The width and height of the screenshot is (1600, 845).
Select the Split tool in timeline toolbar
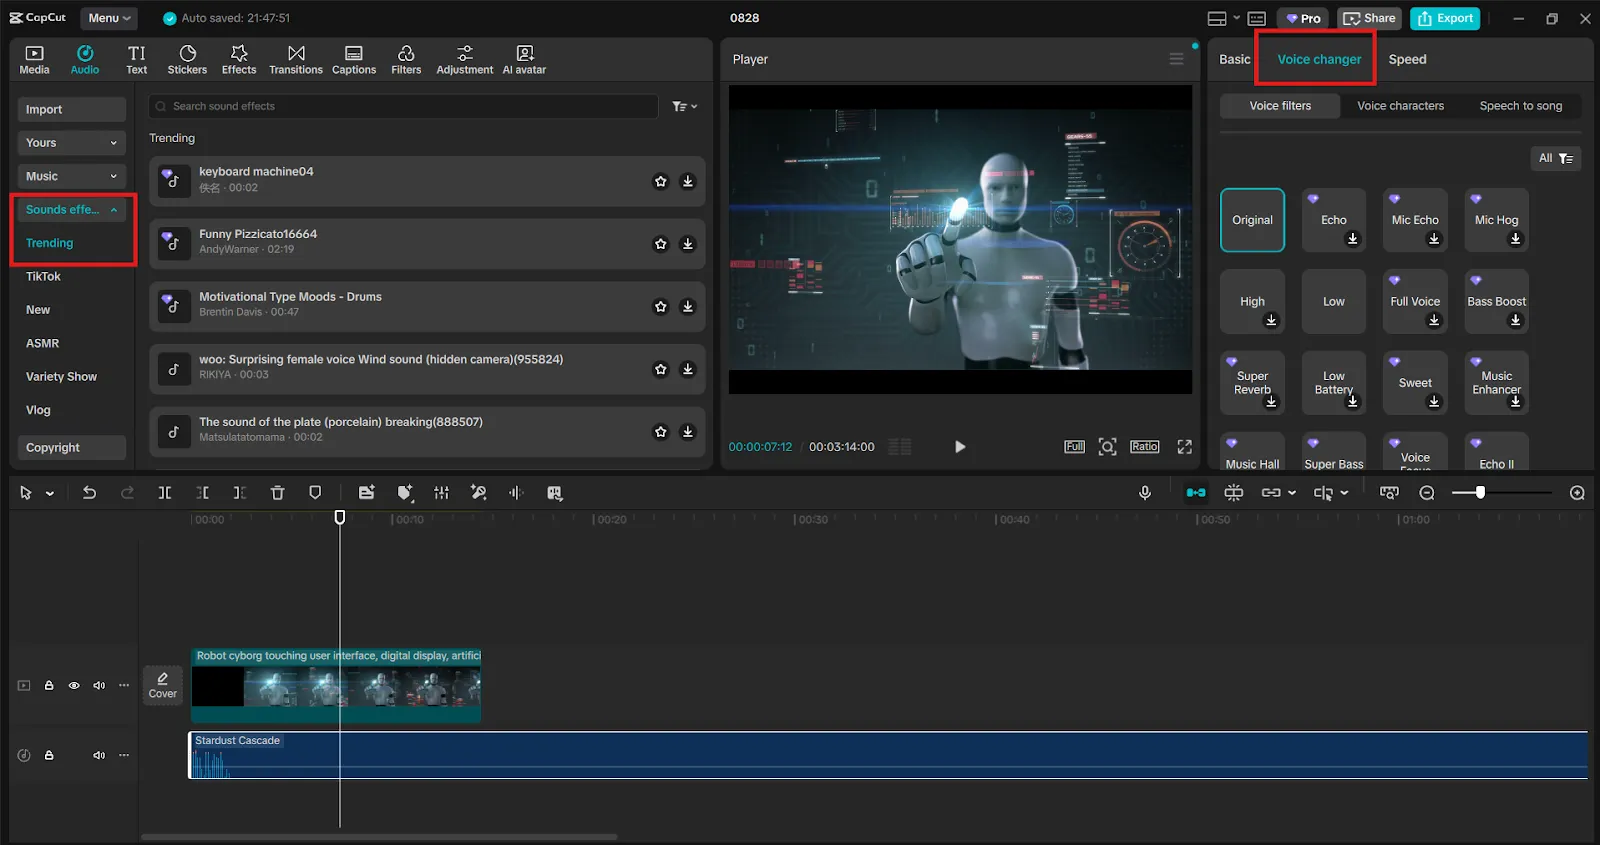[165, 493]
